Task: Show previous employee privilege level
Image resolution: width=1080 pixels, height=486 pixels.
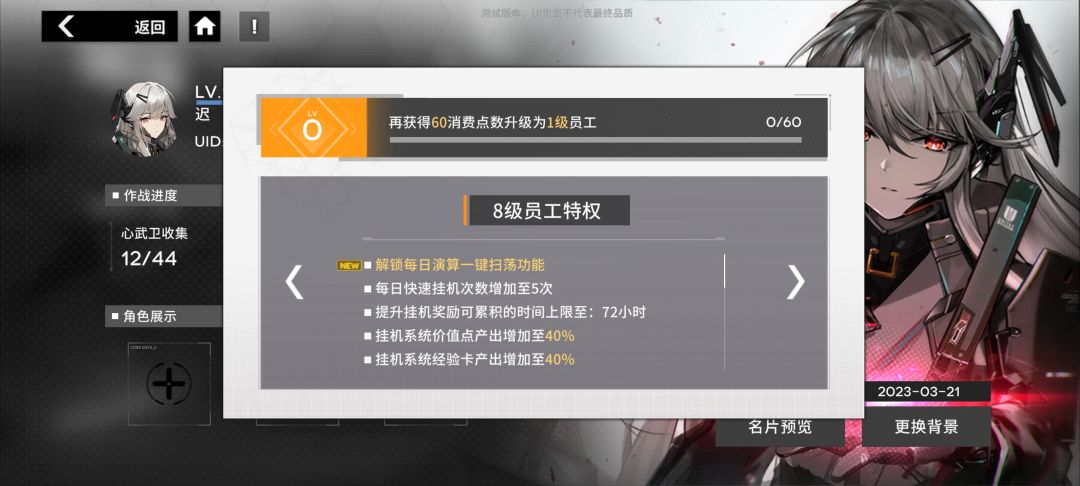Action: [x=294, y=282]
